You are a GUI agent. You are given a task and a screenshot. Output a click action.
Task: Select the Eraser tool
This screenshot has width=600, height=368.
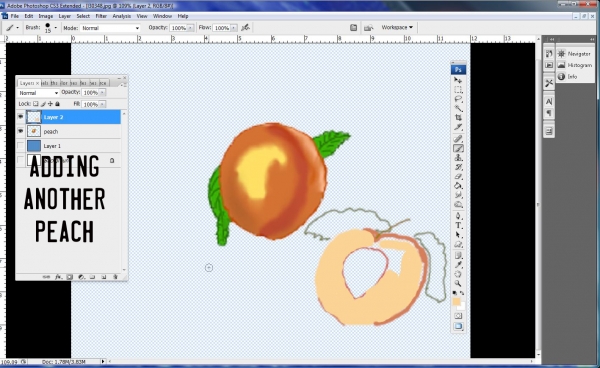coord(458,176)
